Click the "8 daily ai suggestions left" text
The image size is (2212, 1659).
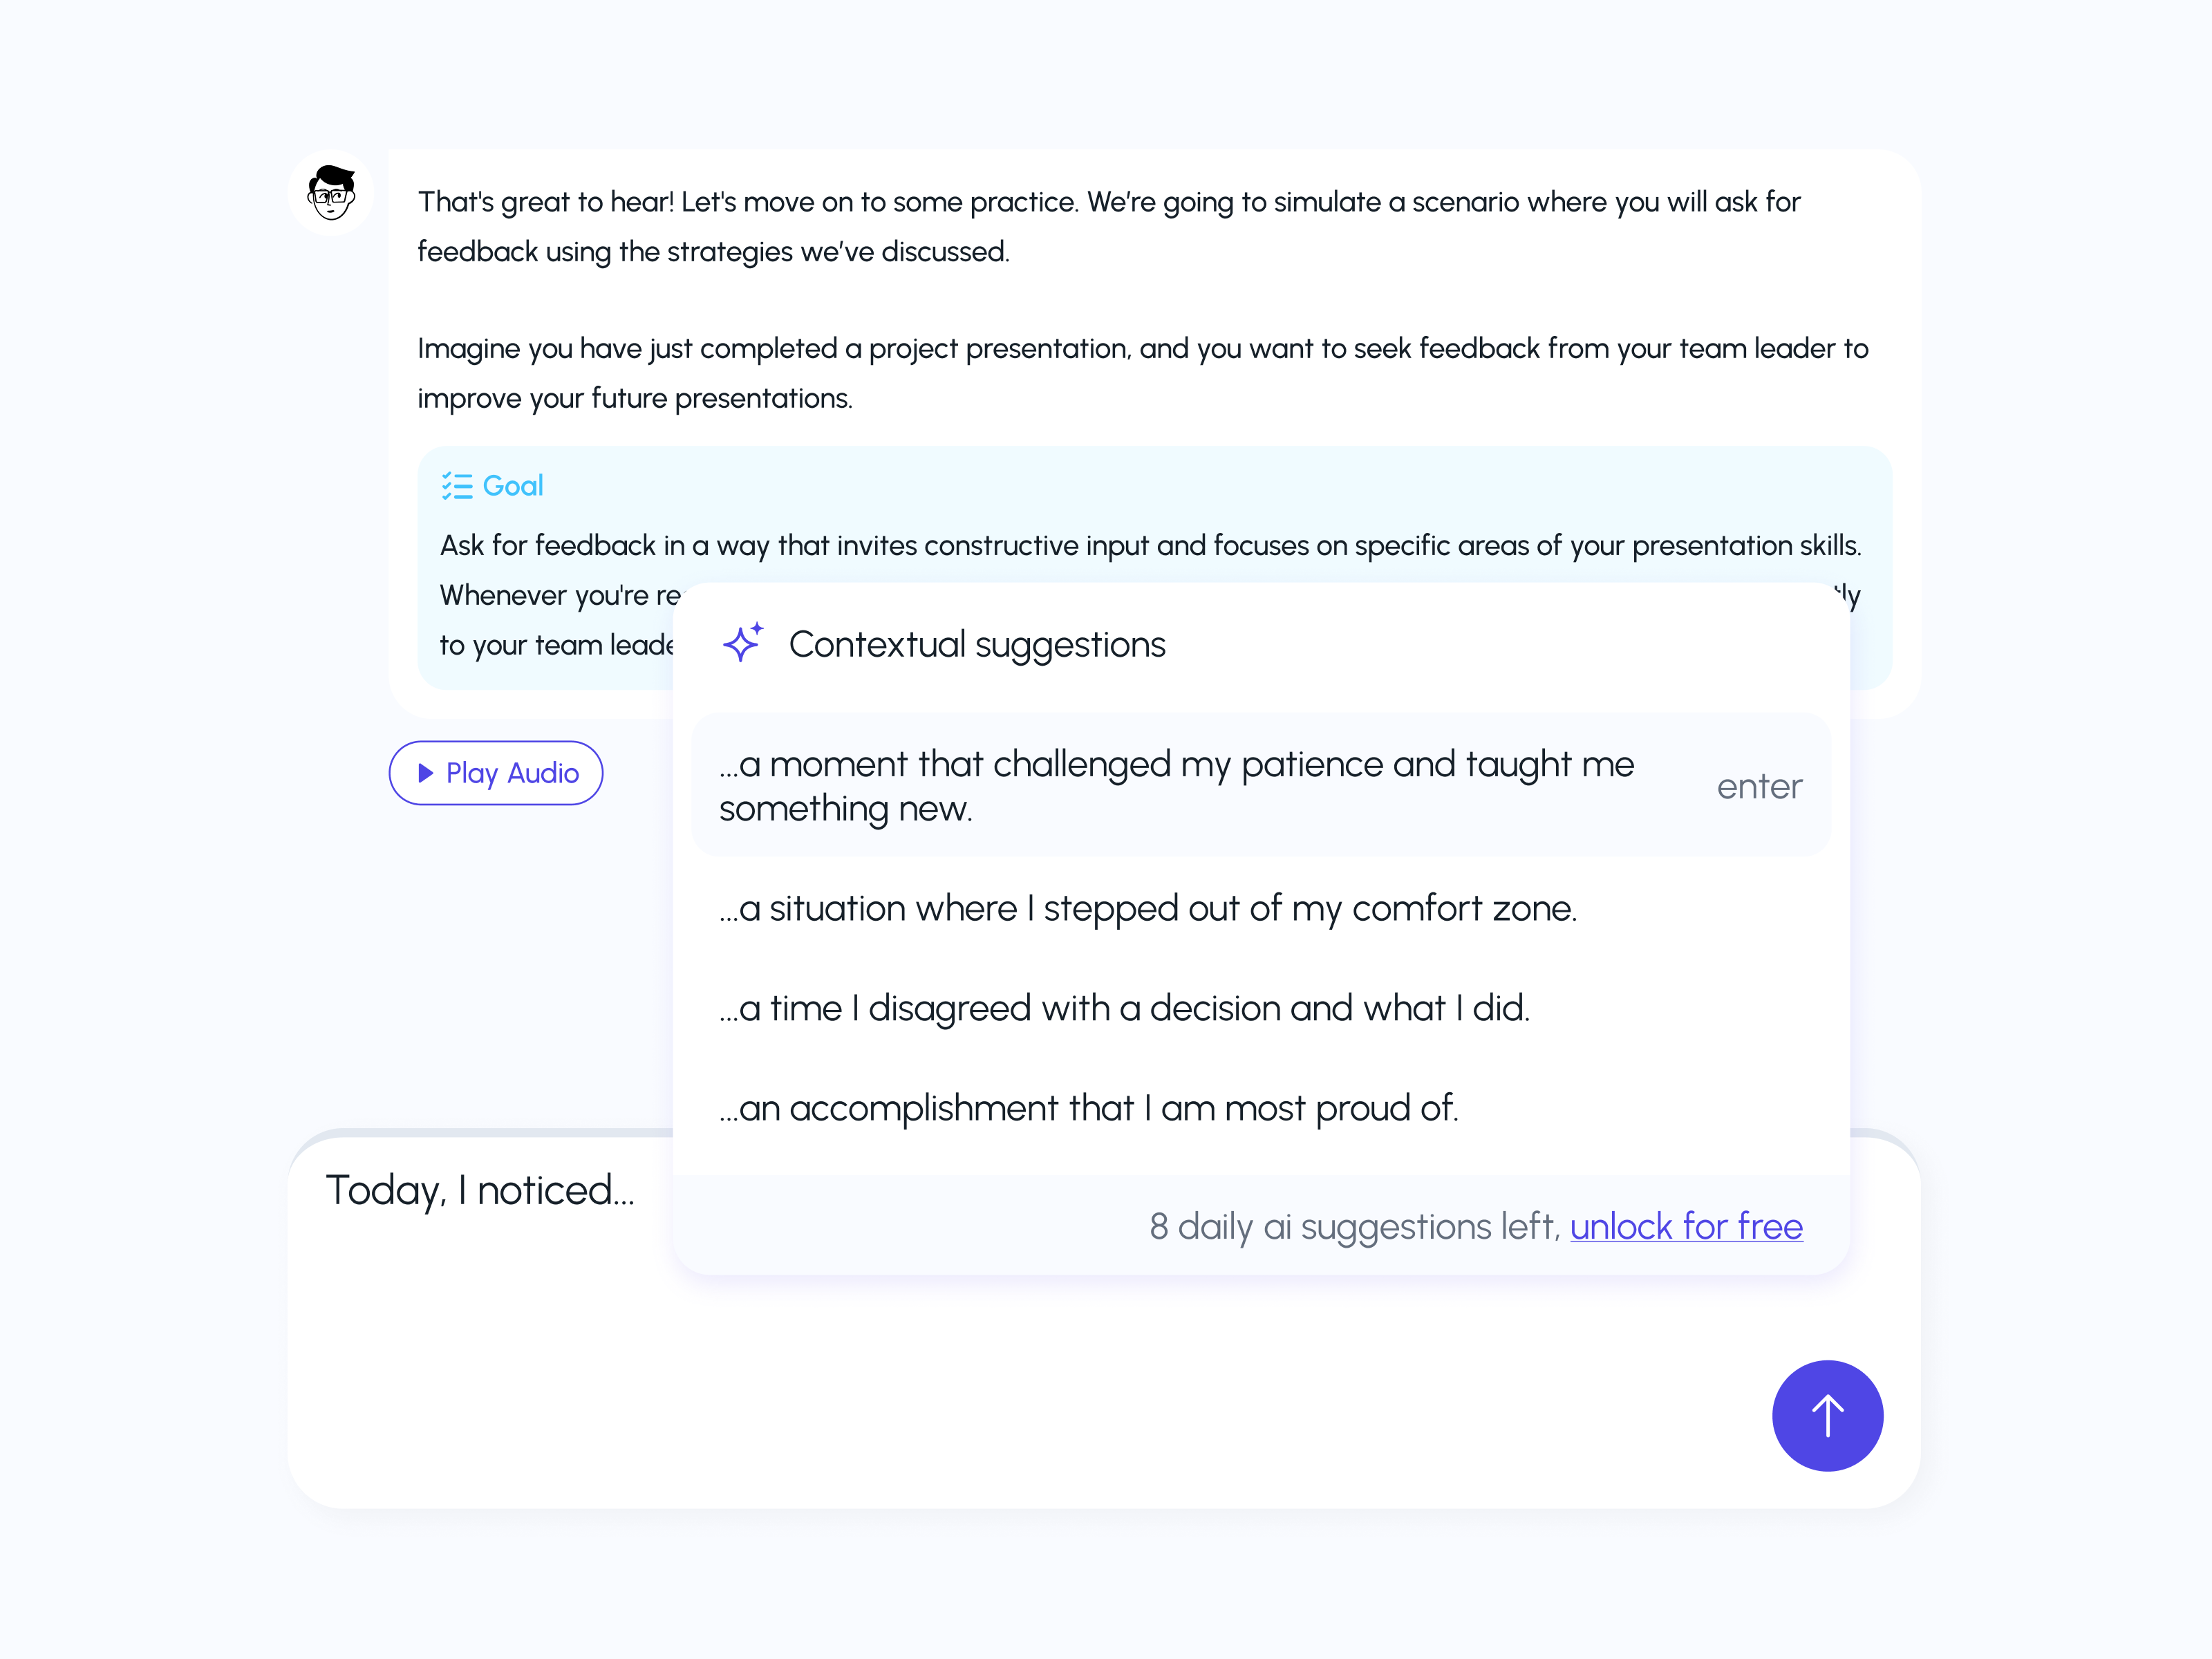coord(1354,1226)
